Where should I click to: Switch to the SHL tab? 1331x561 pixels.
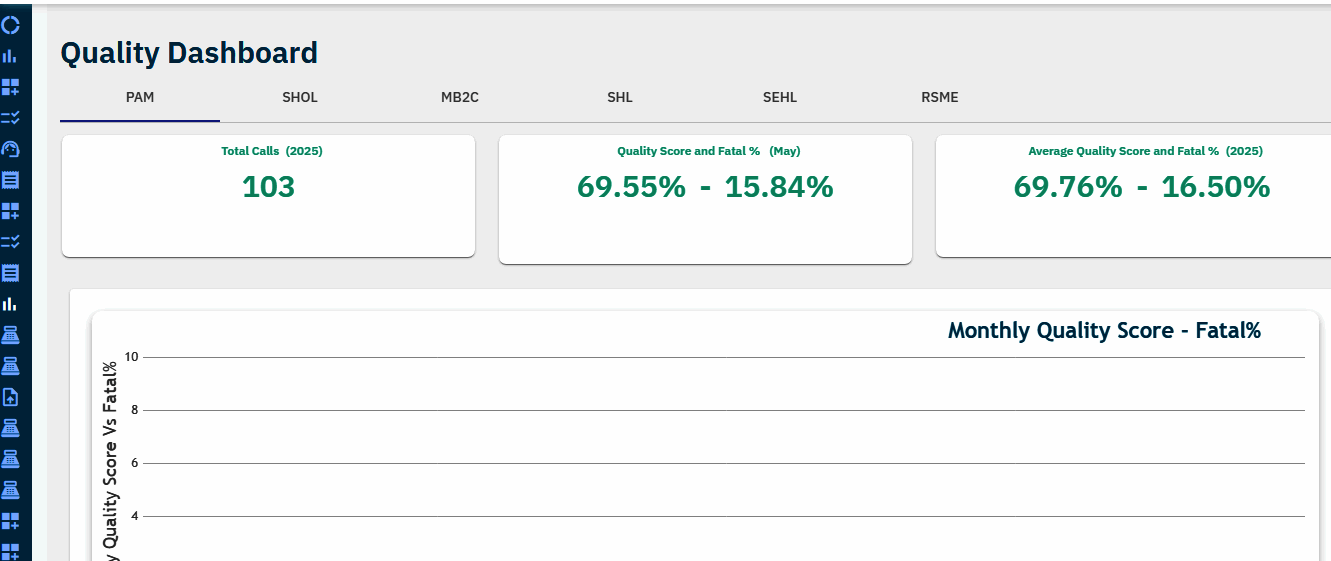pyautogui.click(x=620, y=98)
